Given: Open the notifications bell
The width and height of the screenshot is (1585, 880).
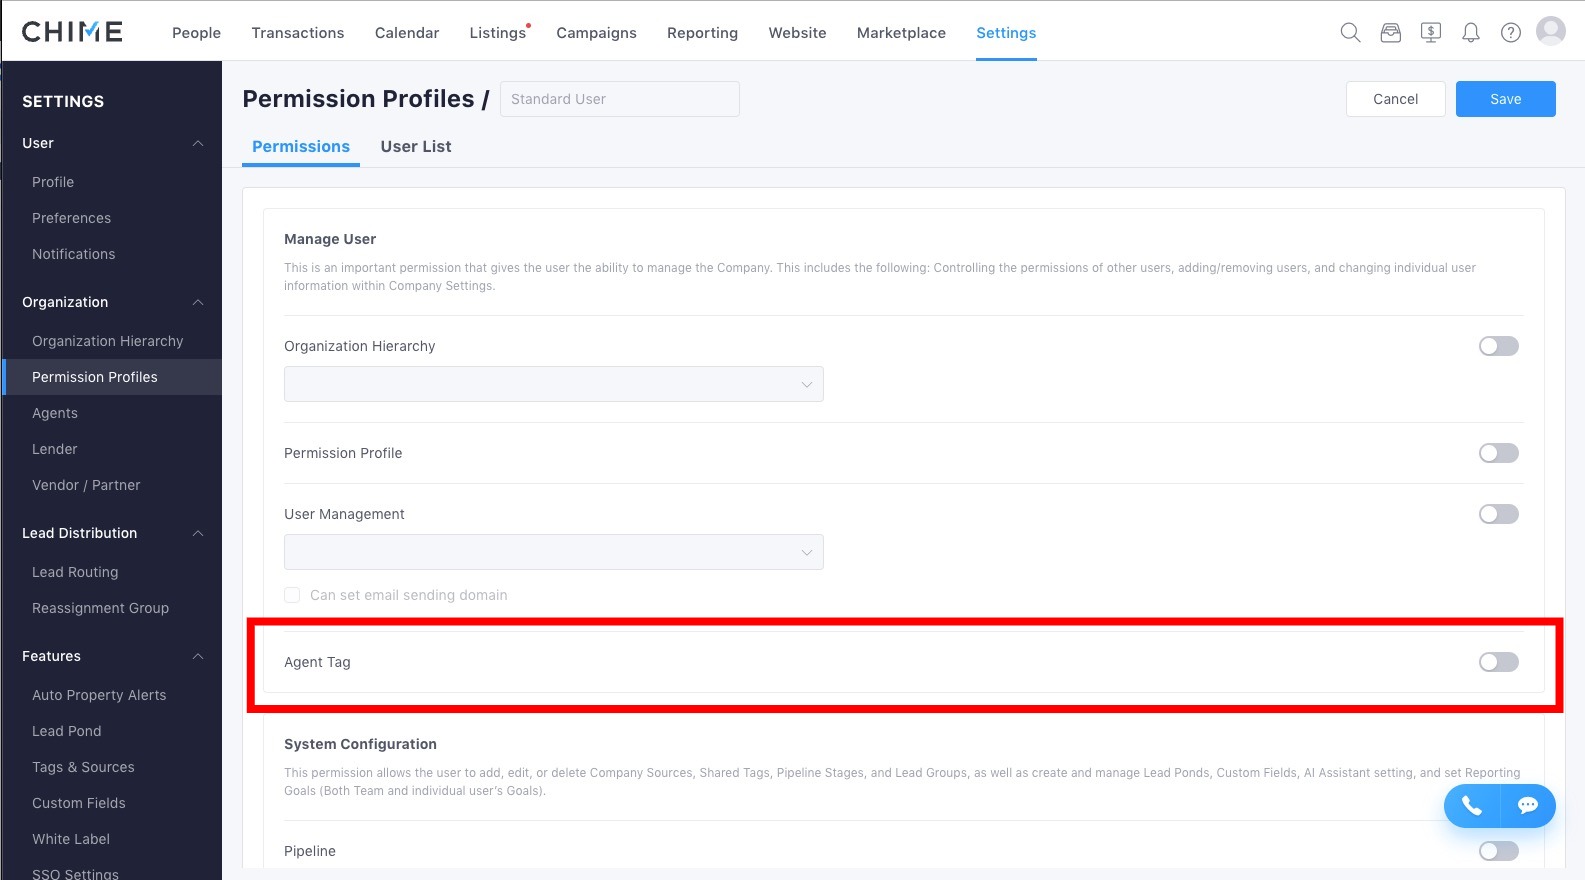Looking at the screenshot, I should tap(1471, 33).
